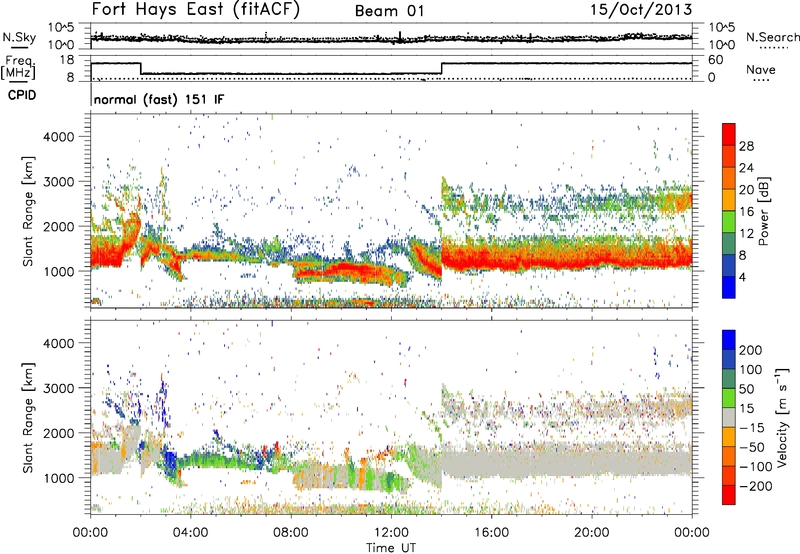The height and width of the screenshot is (554, 800).
Task: Click the '16' power scale value
Action: pyautogui.click(x=746, y=212)
